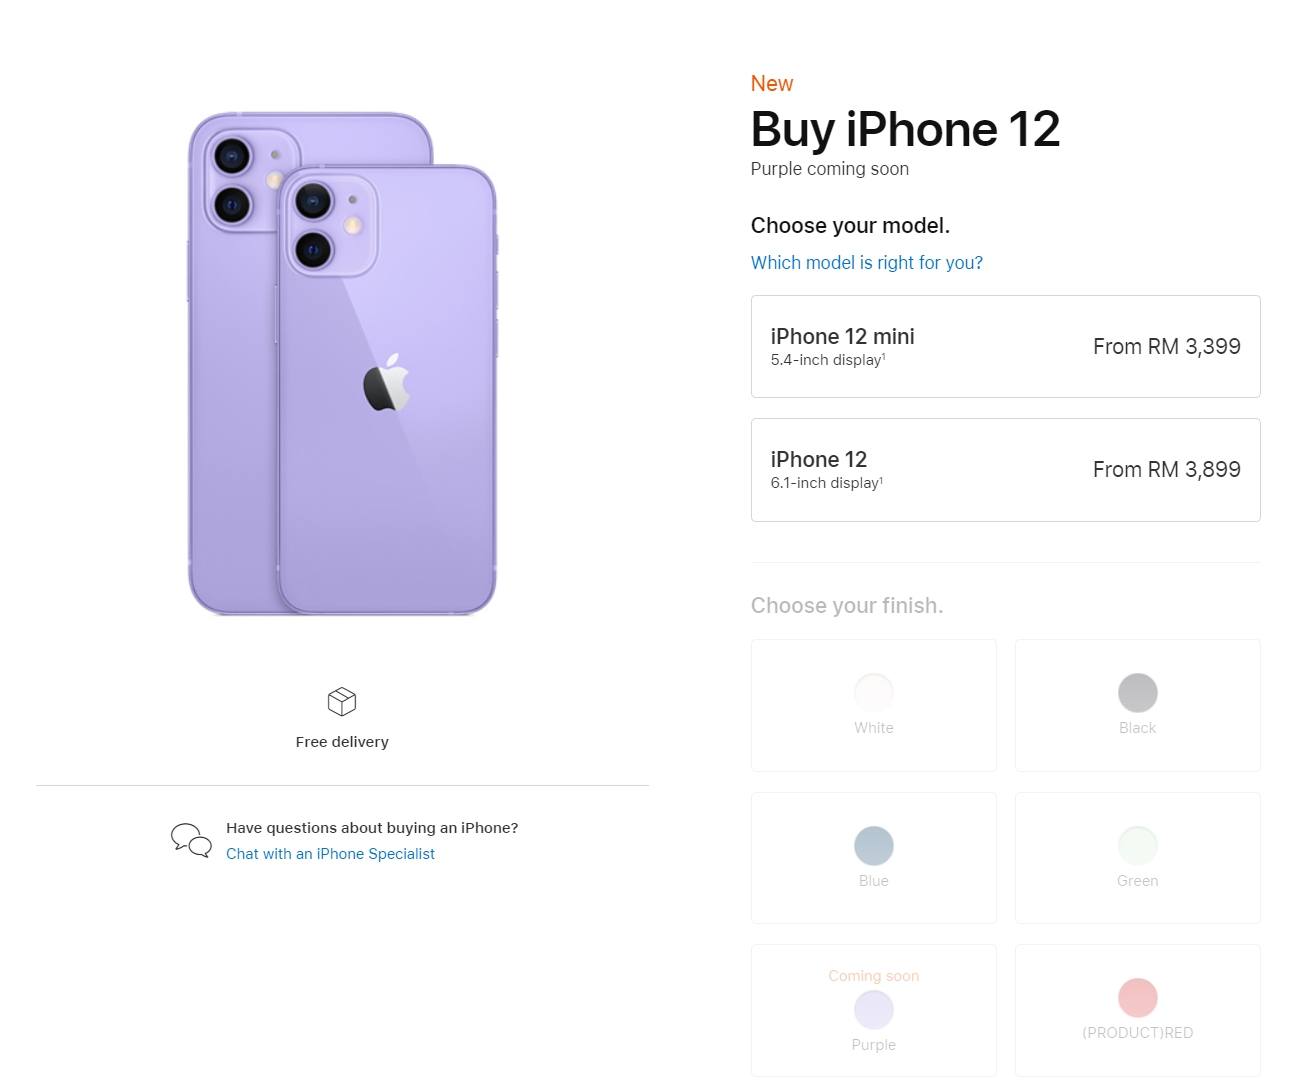The height and width of the screenshot is (1090, 1314).
Task: Choose the Purple finish swatch
Action: click(x=873, y=1010)
